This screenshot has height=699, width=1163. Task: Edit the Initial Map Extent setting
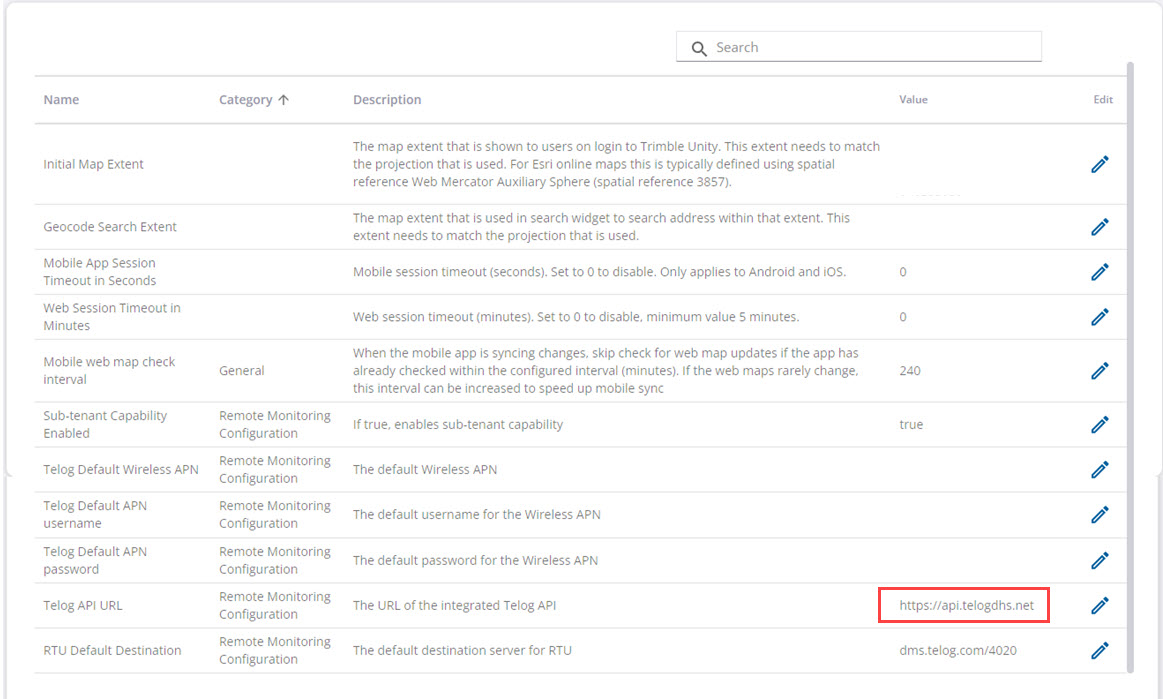coord(1100,164)
